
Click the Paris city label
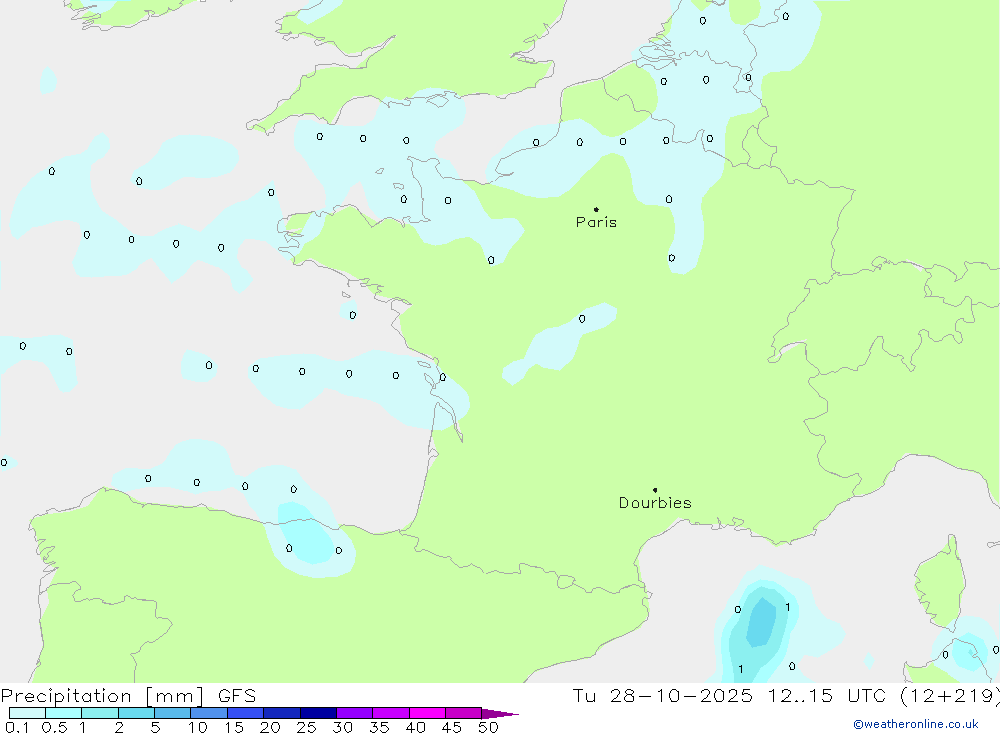point(596,222)
